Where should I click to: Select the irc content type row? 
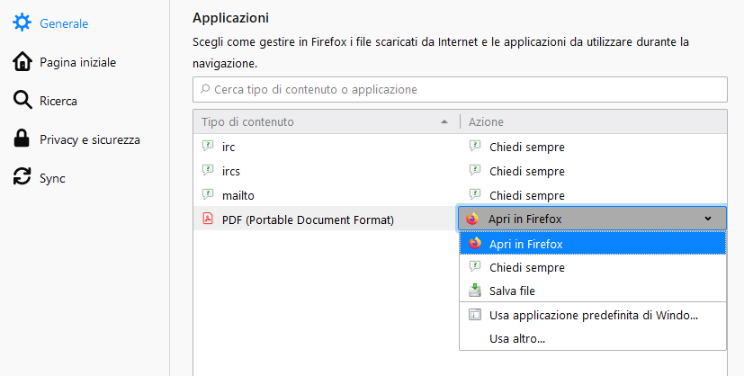pos(326,147)
